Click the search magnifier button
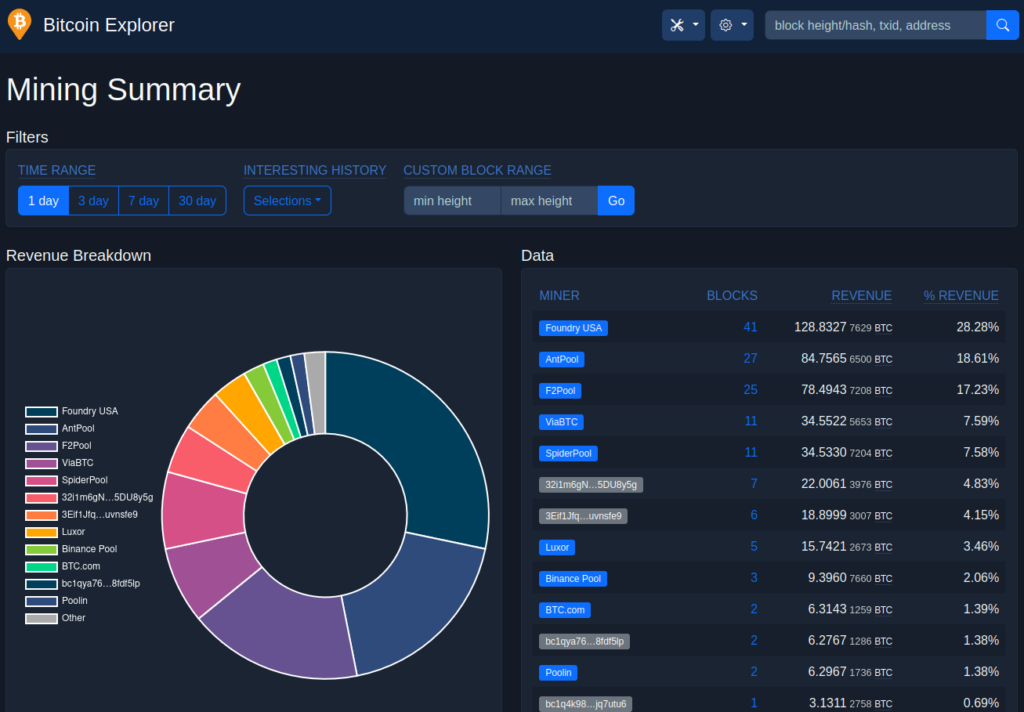This screenshot has height=712, width=1024. point(1002,25)
